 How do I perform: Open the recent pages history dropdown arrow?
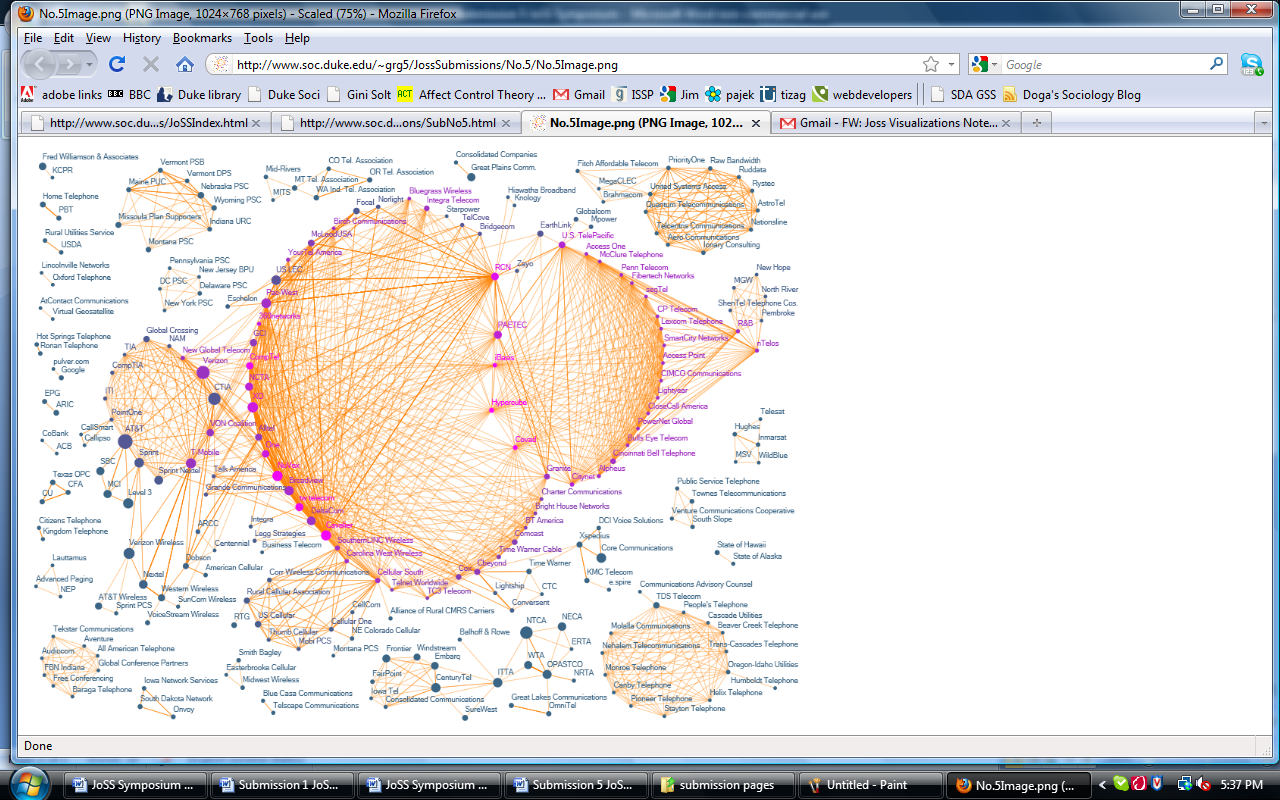pos(91,64)
